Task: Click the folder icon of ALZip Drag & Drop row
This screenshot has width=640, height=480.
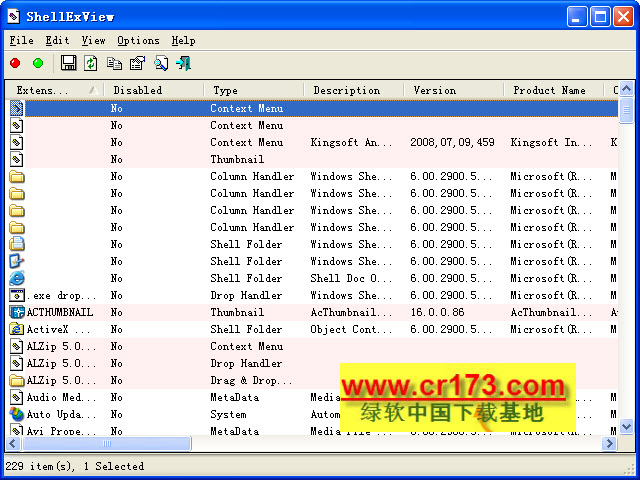Action: pyautogui.click(x=17, y=380)
